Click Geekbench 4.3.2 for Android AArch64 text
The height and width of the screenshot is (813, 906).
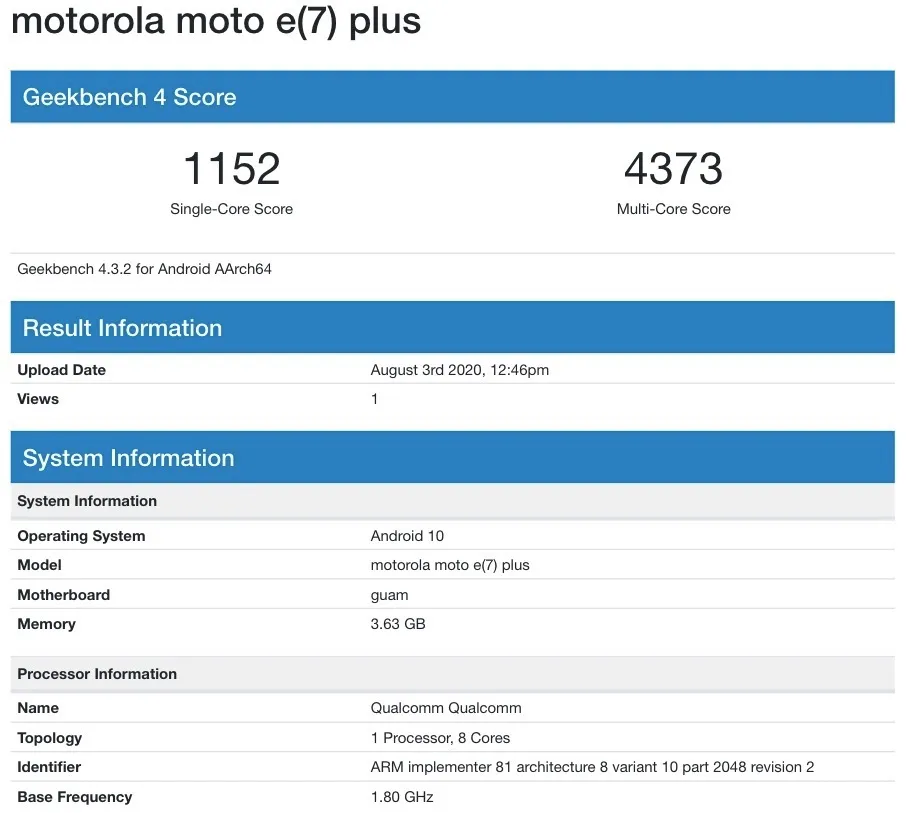coord(144,269)
